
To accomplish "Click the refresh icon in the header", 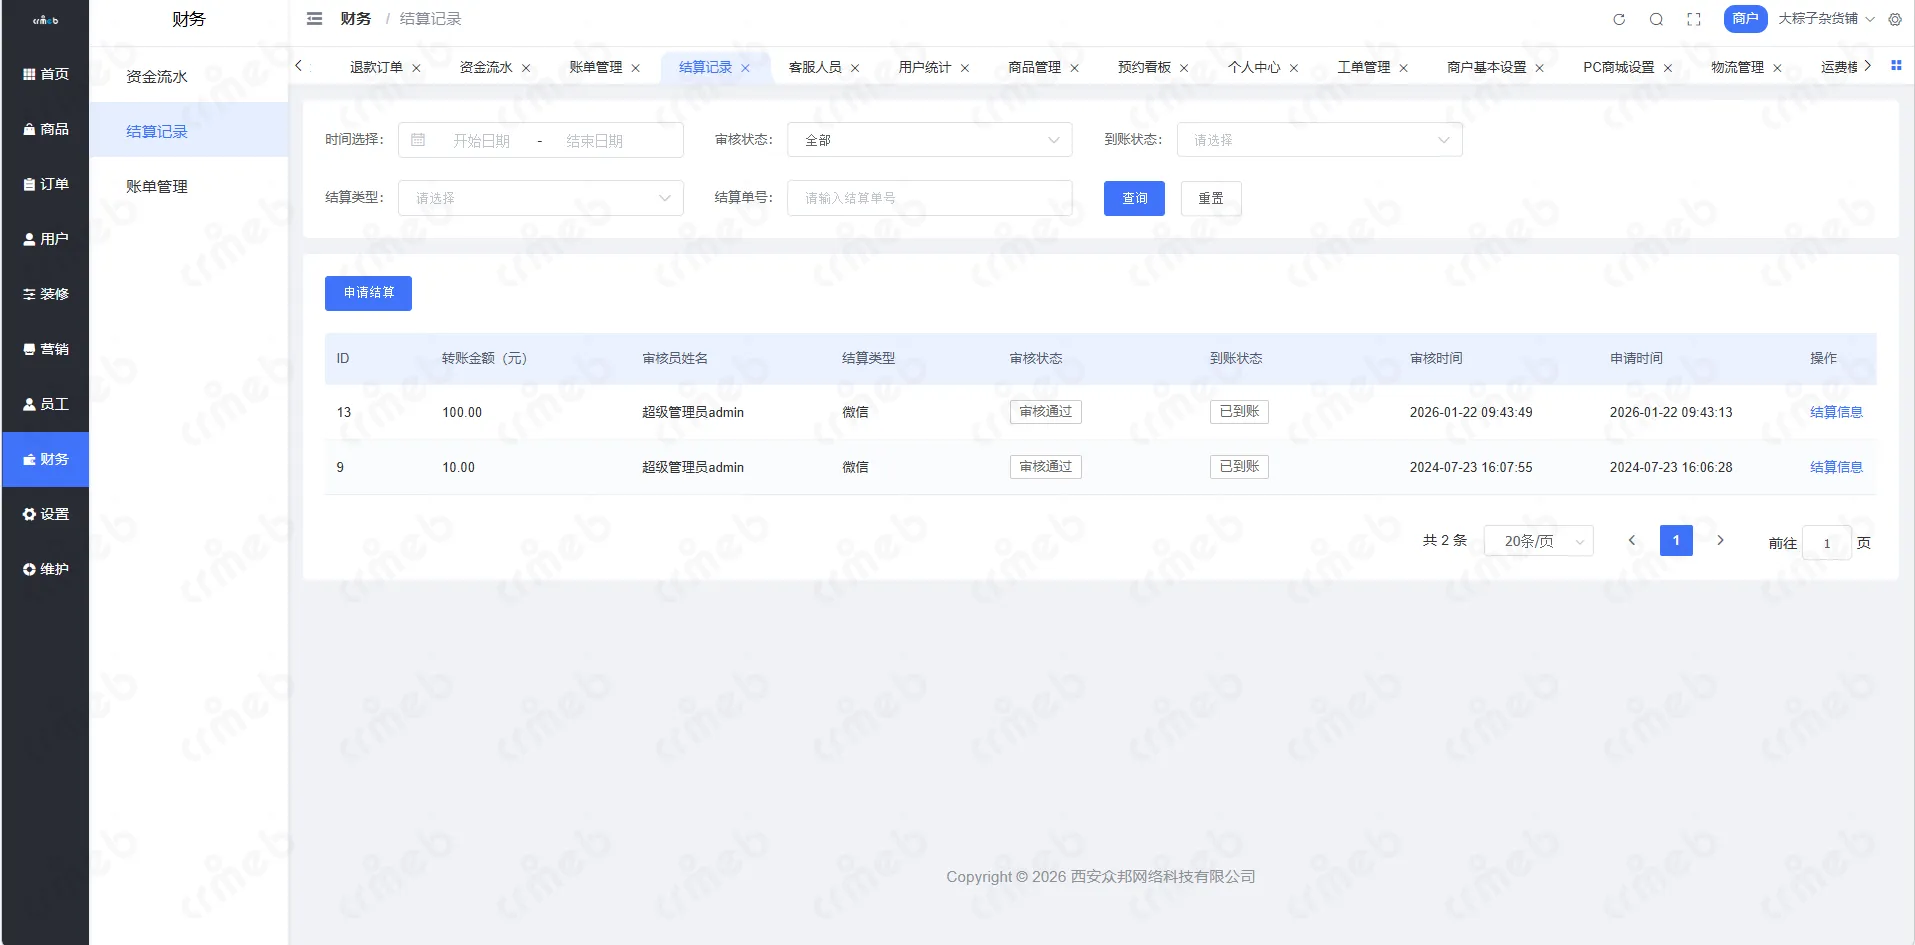I will pos(1619,19).
